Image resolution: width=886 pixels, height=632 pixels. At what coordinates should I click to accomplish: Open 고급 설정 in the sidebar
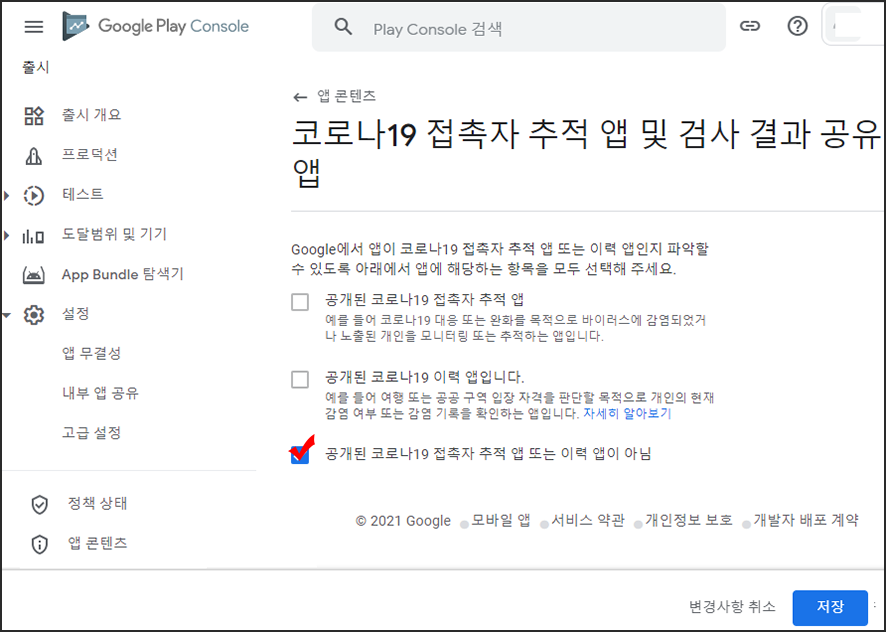[92, 433]
